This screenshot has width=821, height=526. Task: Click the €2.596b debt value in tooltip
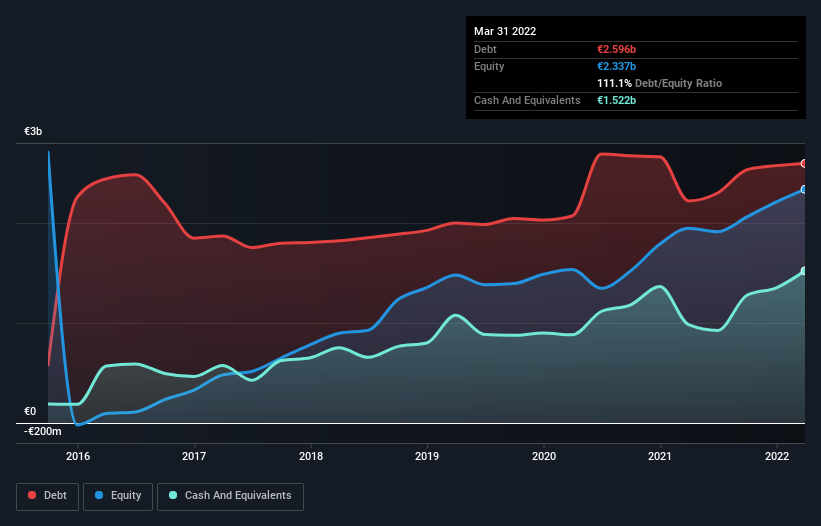(x=616, y=49)
